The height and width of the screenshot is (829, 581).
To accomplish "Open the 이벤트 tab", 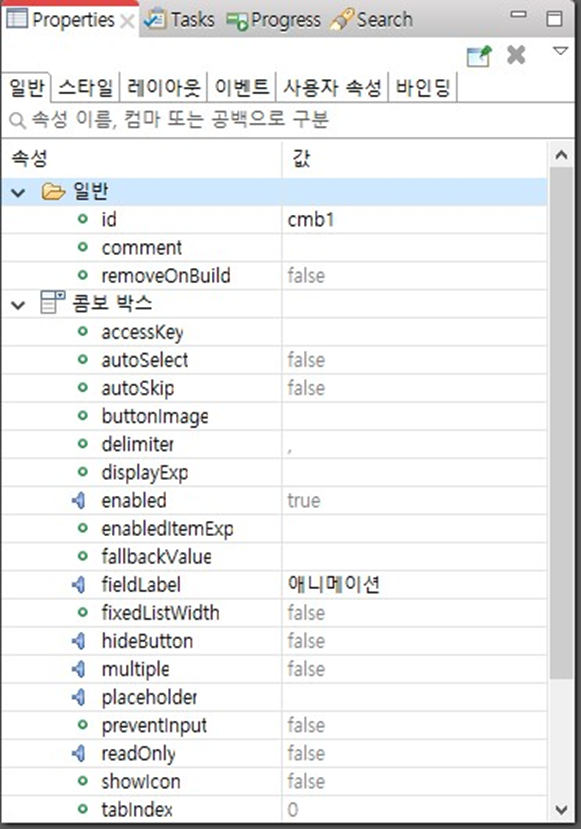I will [242, 87].
